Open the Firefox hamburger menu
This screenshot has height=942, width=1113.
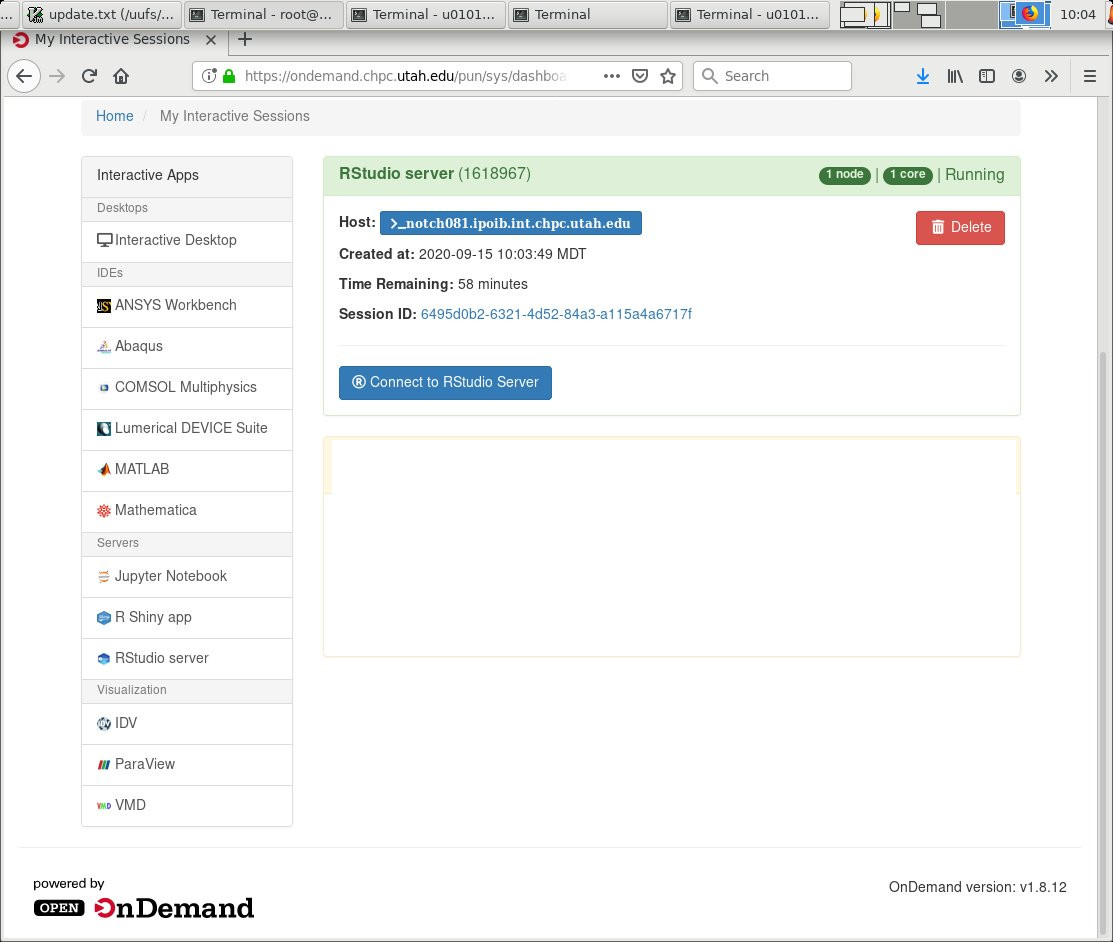[1090, 76]
